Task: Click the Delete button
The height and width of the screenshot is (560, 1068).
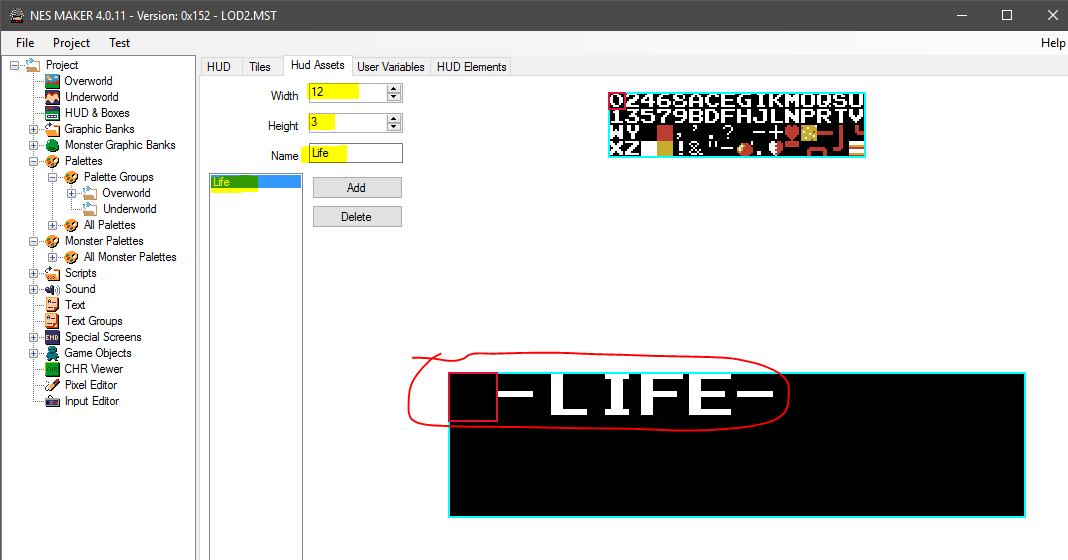Action: [357, 217]
